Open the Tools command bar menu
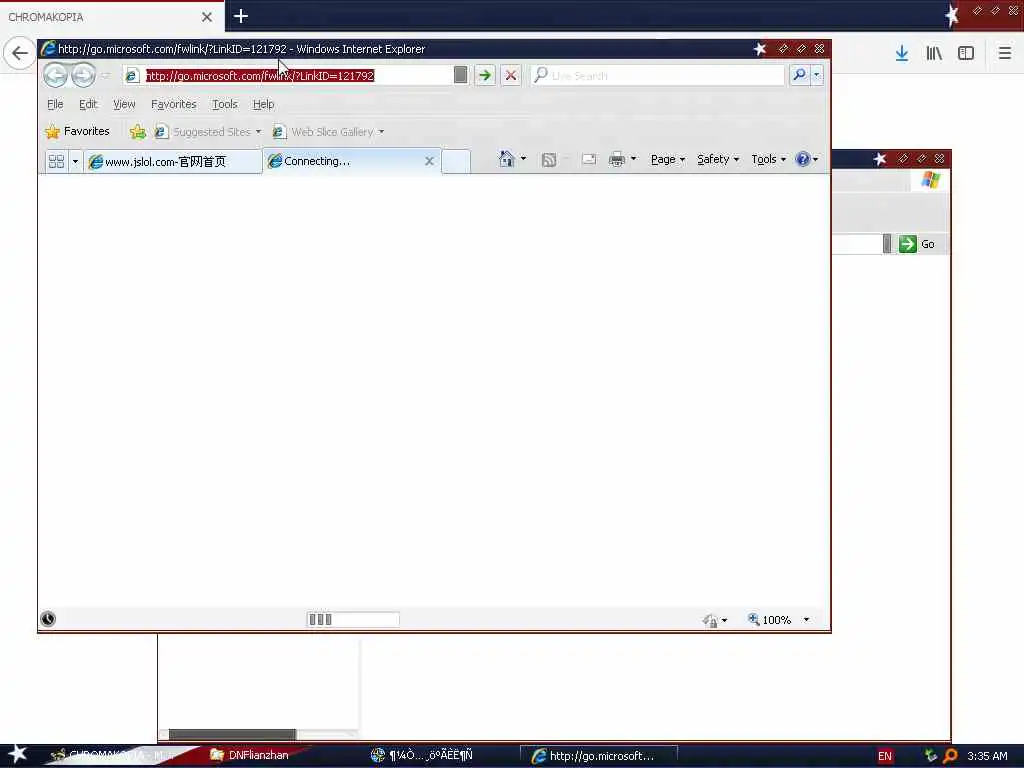The height and width of the screenshot is (768, 1024). [769, 159]
